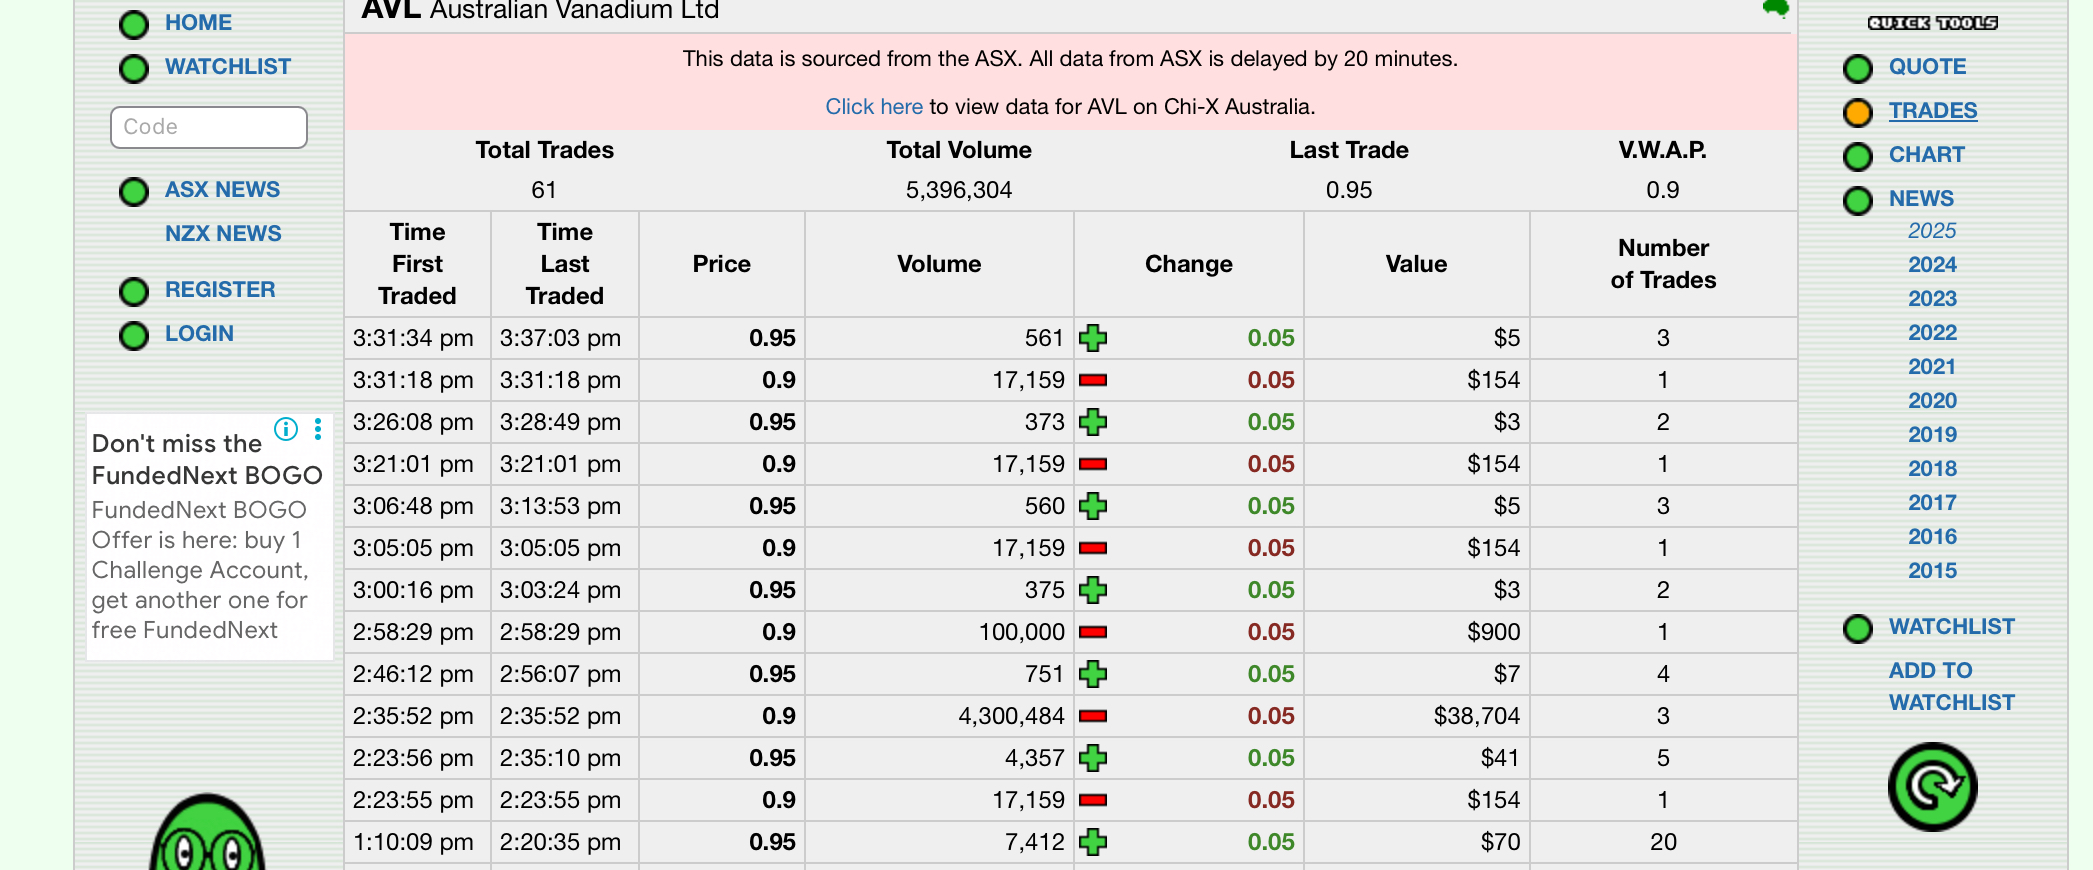Viewport: 2093px width, 870px height.
Task: Click the green bullet beside CHART
Action: [x=1858, y=157]
